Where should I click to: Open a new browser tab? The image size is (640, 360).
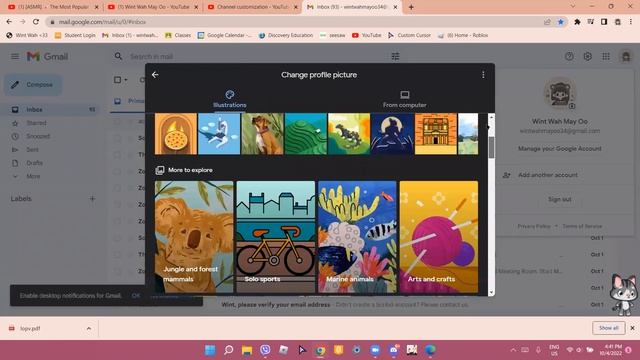(x=411, y=7)
